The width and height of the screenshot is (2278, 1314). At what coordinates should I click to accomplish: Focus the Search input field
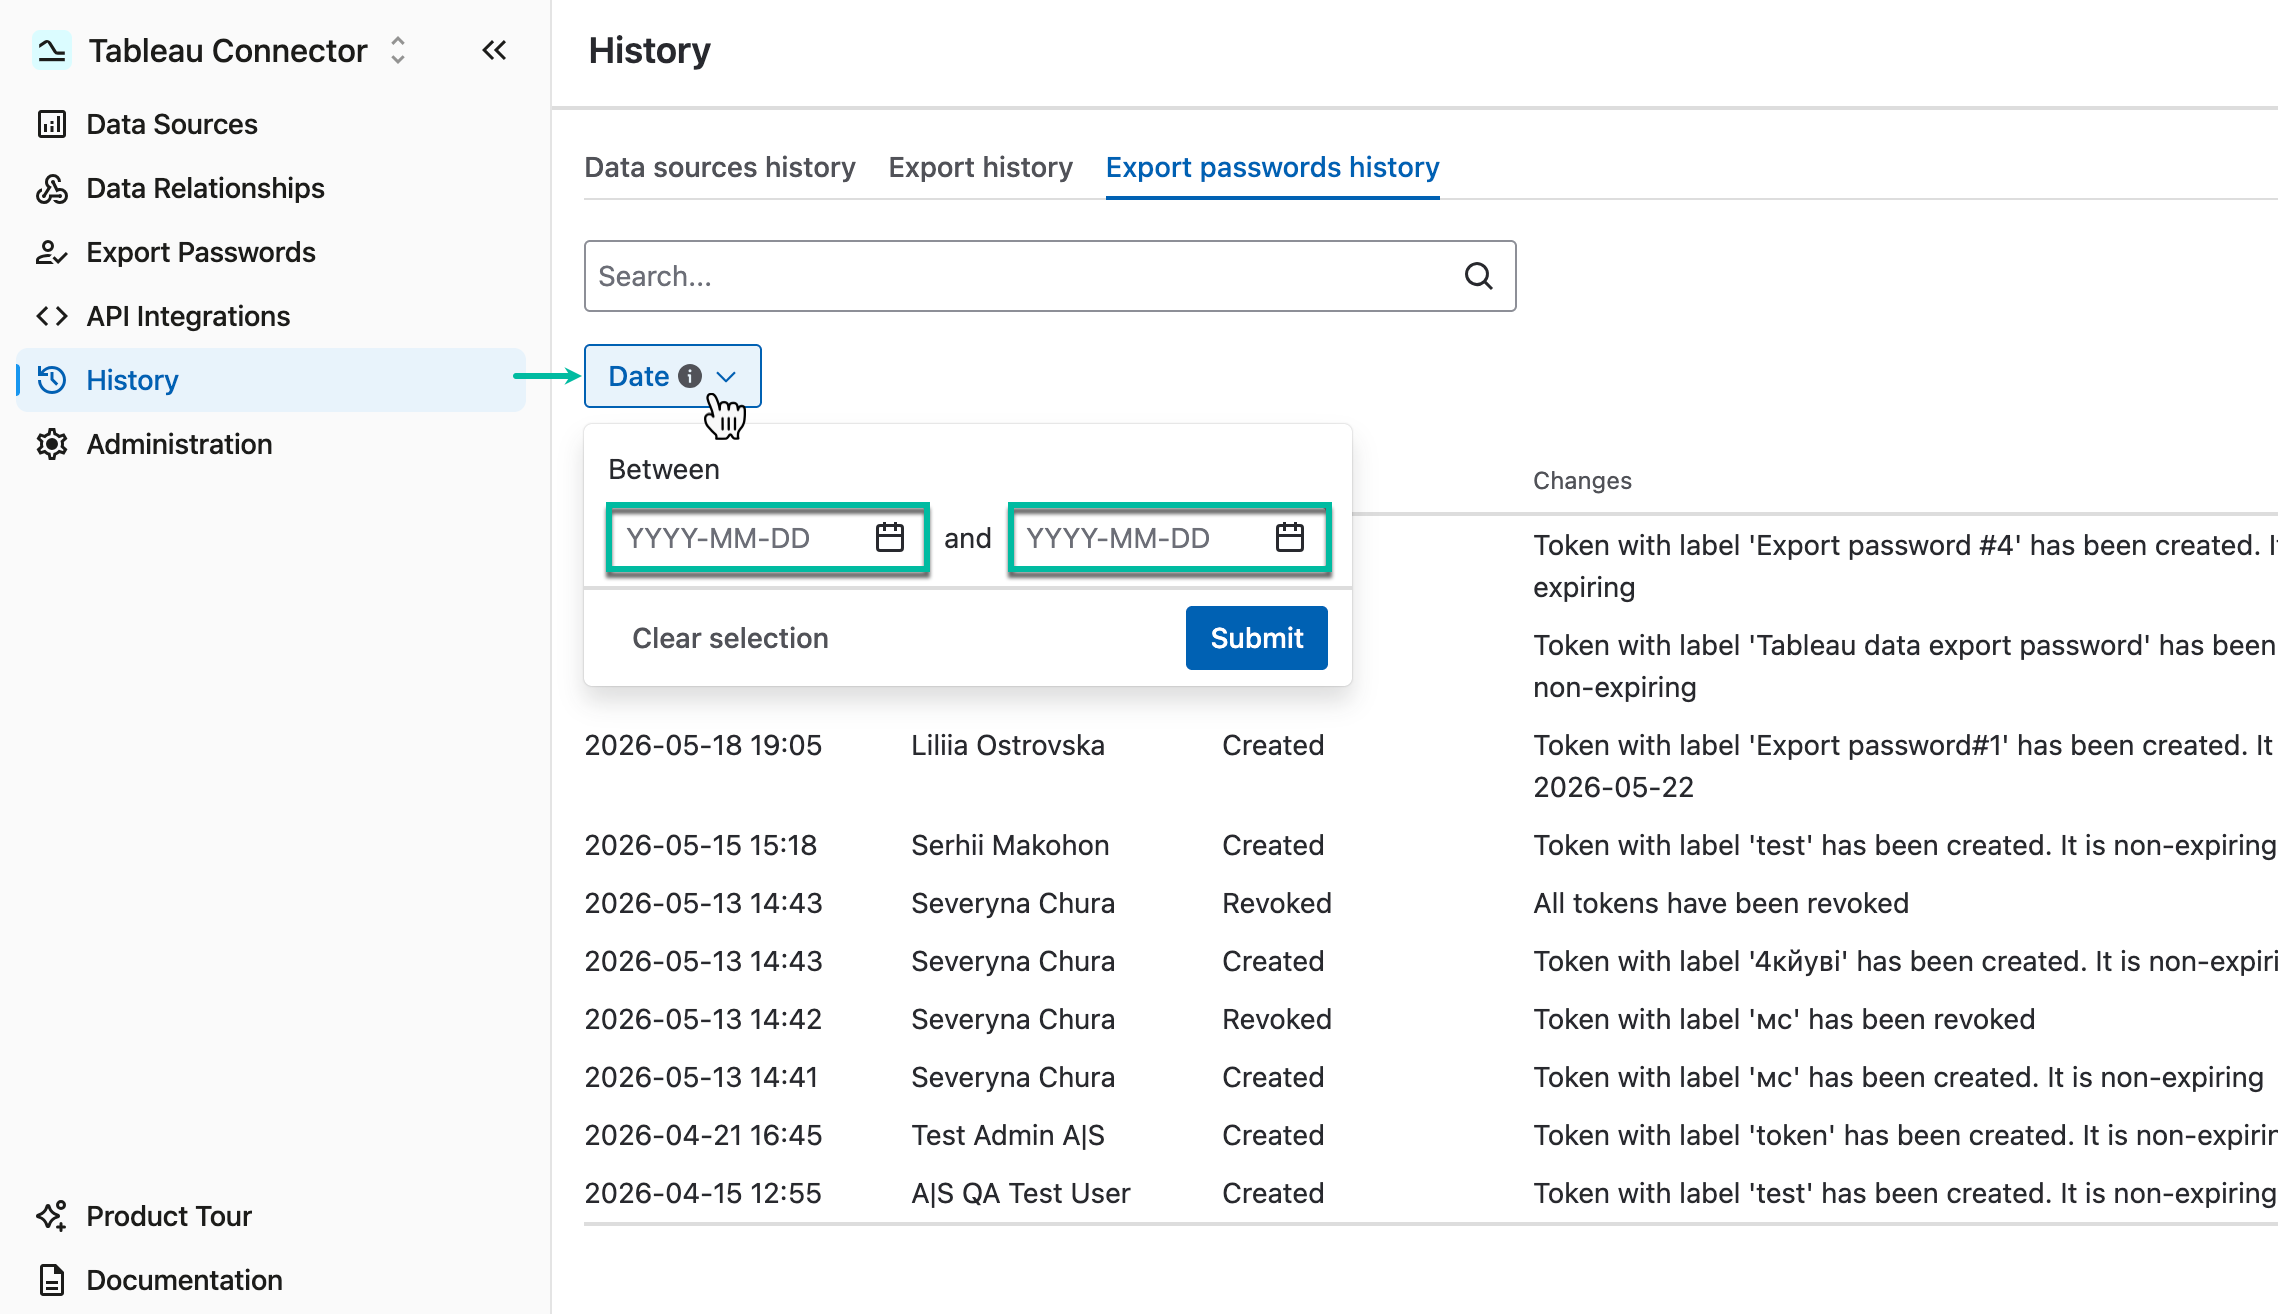point(1050,276)
